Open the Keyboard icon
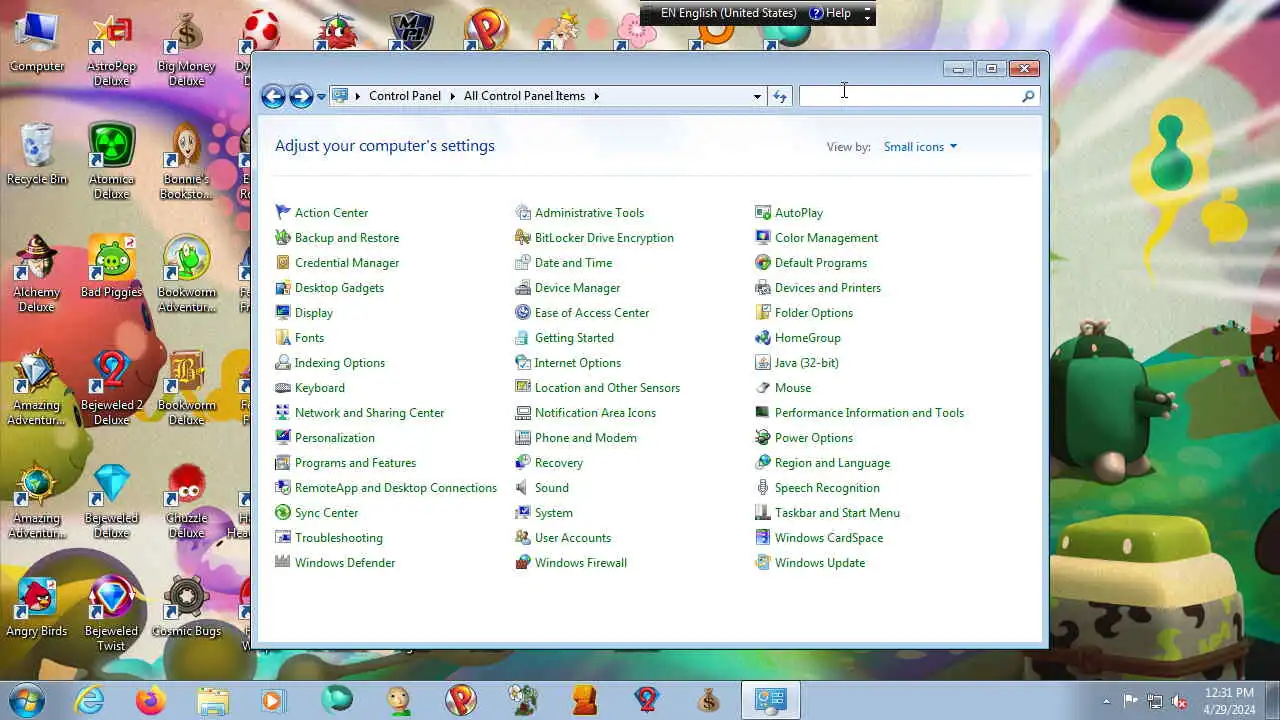This screenshot has width=1280, height=720. 283,387
